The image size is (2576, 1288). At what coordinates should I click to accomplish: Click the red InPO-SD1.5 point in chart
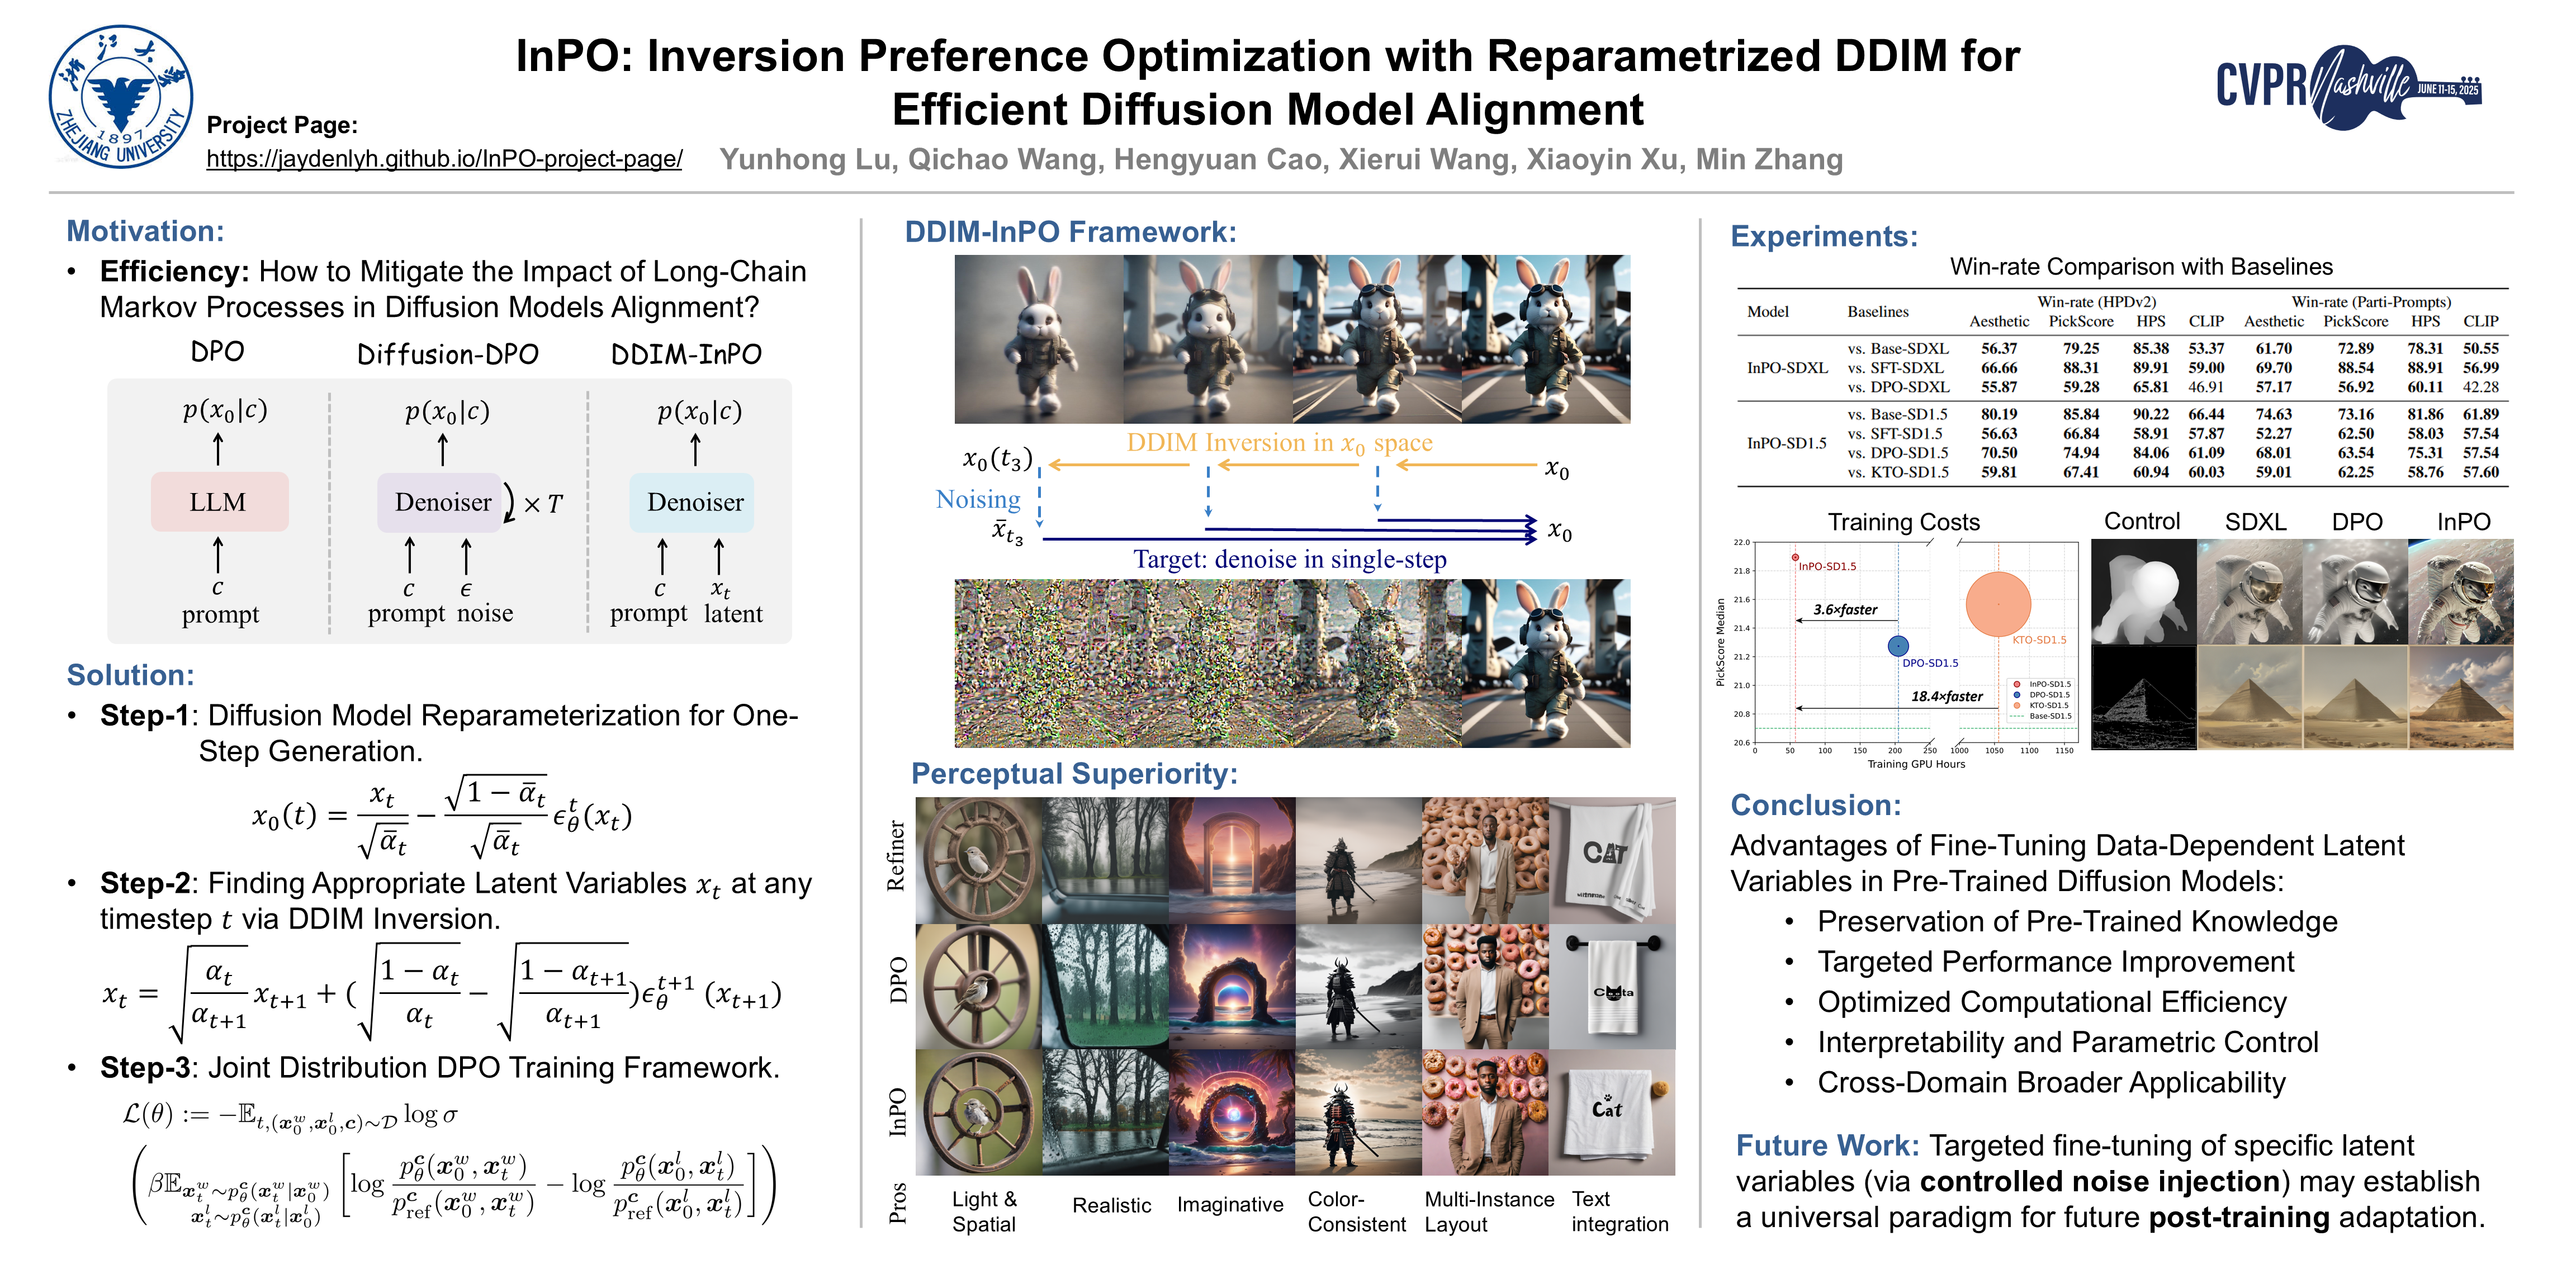click(x=1795, y=557)
